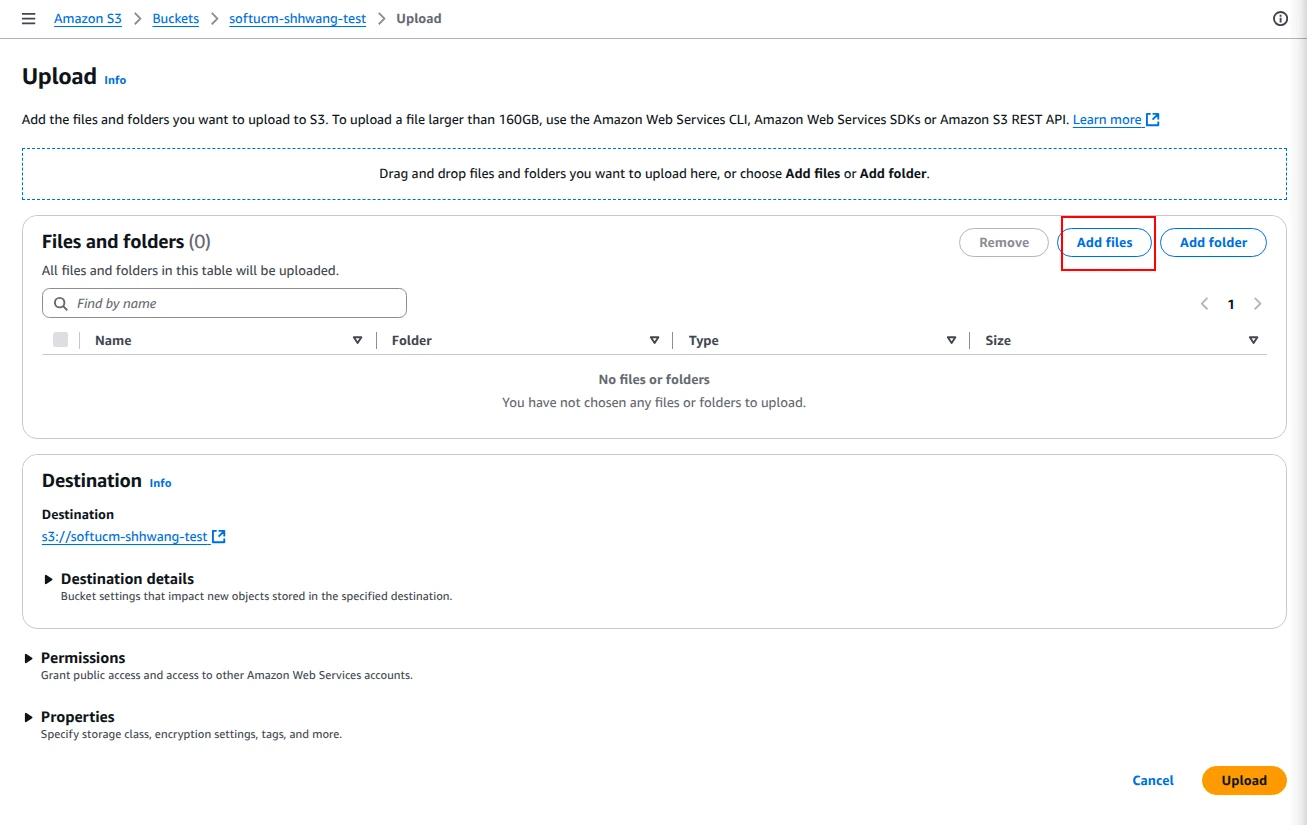Click the Add folder button
Viewport: 1307px width, 825px height.
[1213, 243]
